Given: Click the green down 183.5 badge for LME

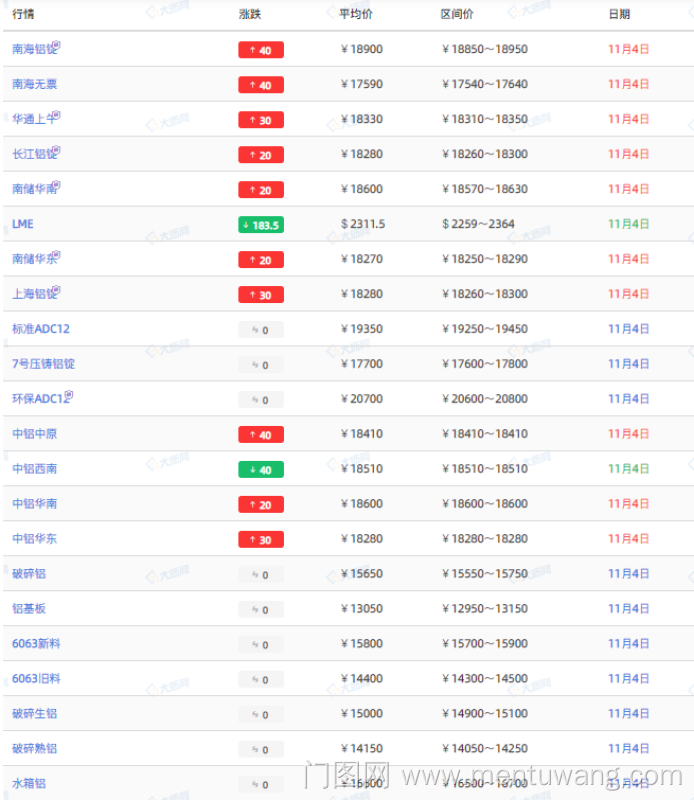Looking at the screenshot, I should tap(260, 225).
